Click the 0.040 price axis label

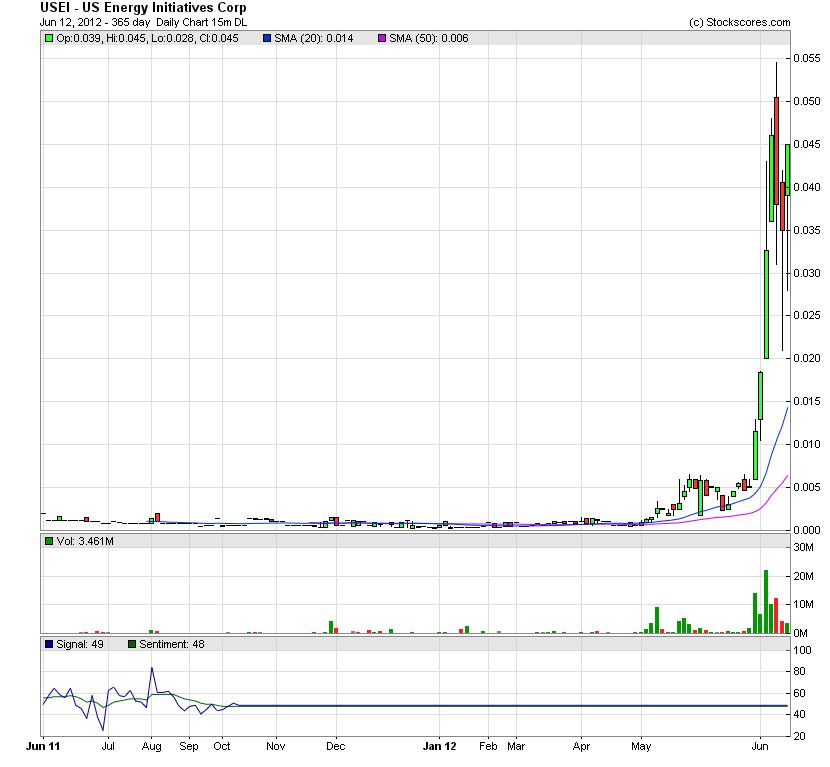(807, 187)
